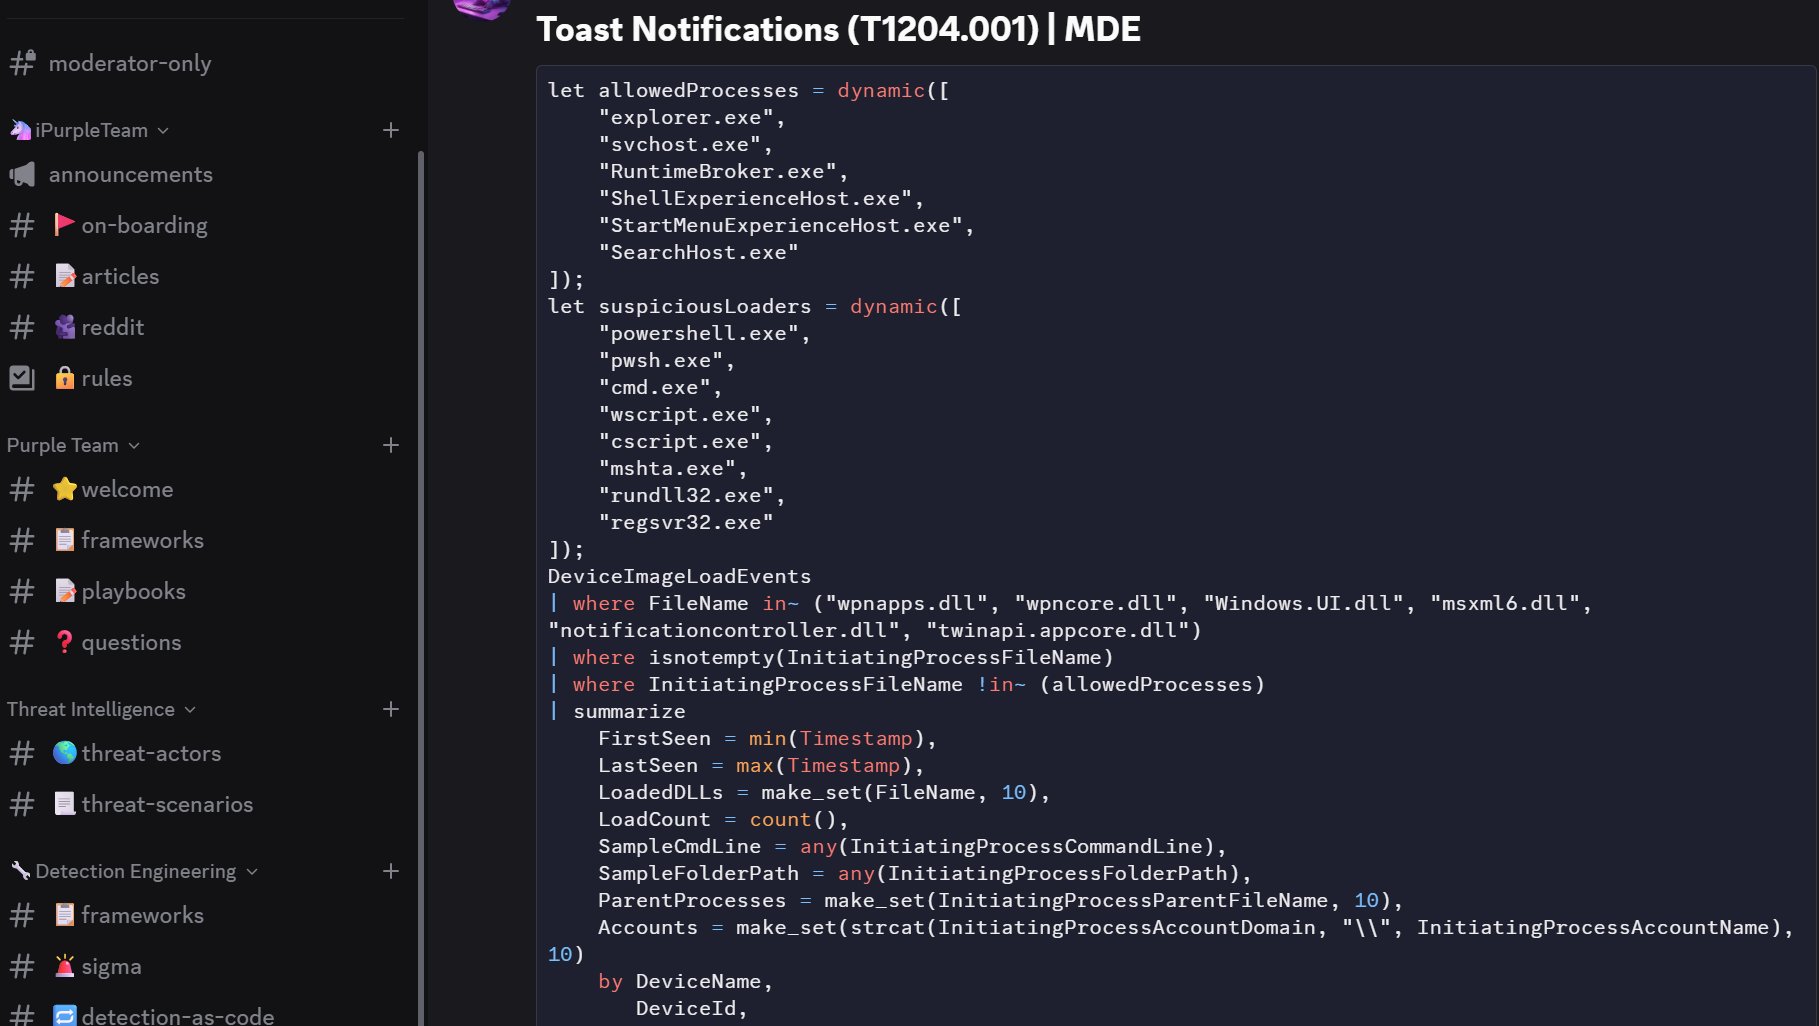This screenshot has height=1026, width=1819.
Task: Click plus icon beside Purple Team category
Action: tap(391, 445)
